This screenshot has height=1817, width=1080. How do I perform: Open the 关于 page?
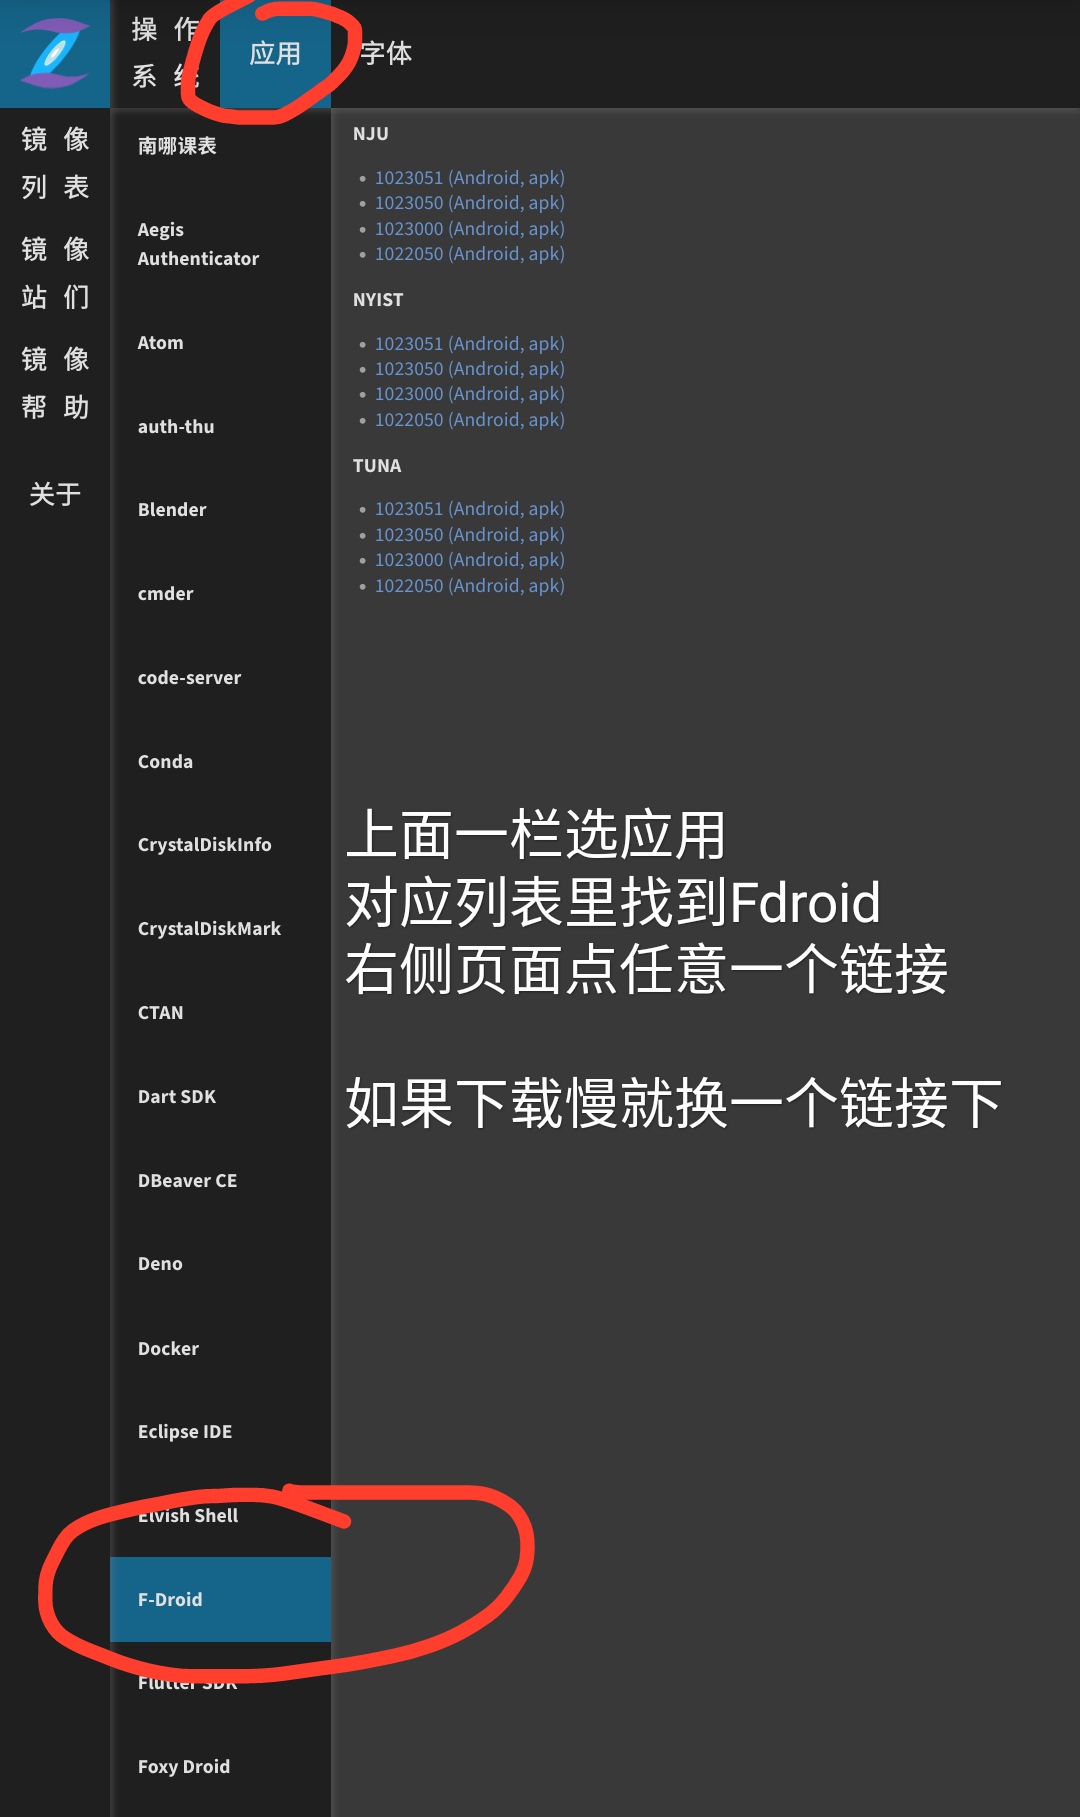pos(55,494)
